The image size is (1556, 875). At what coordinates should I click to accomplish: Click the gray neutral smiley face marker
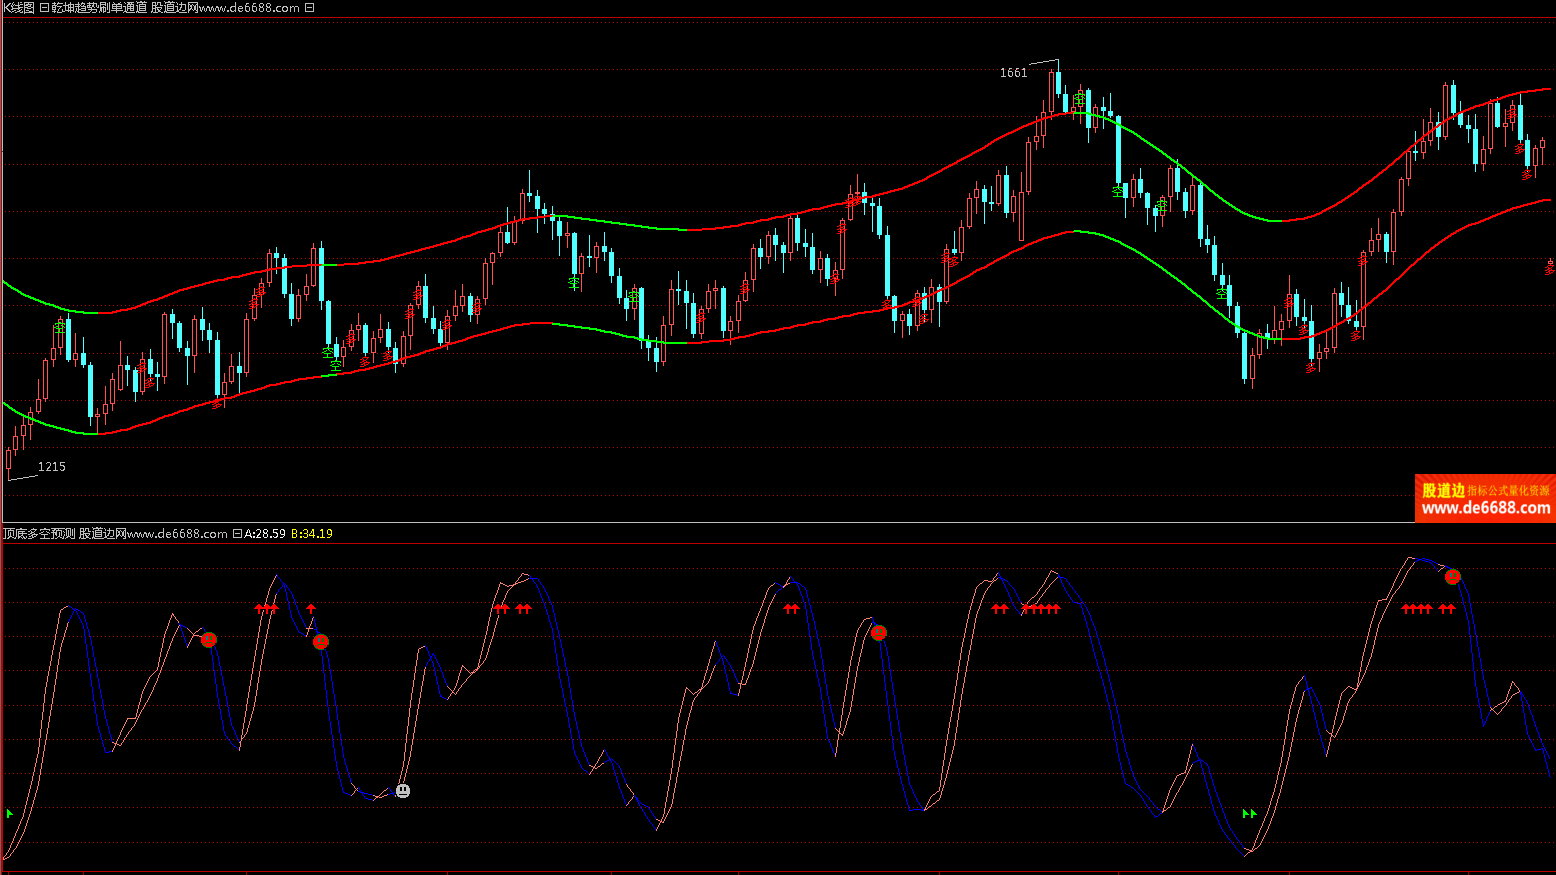pos(403,791)
